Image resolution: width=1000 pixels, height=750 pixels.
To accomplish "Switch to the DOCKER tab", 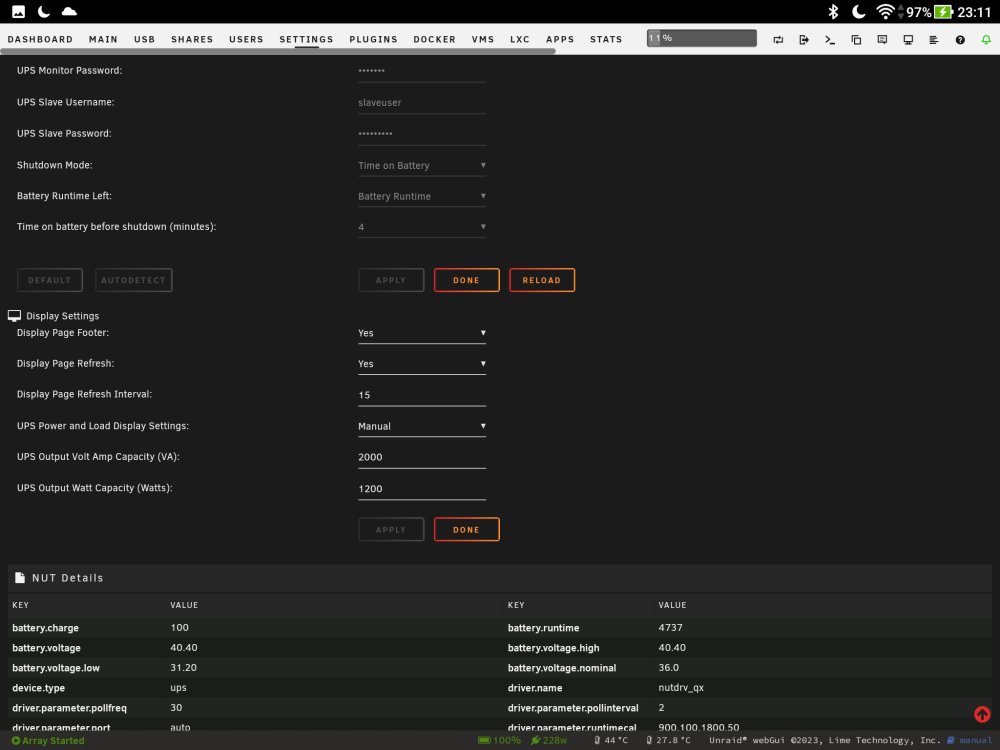I will (x=434, y=40).
